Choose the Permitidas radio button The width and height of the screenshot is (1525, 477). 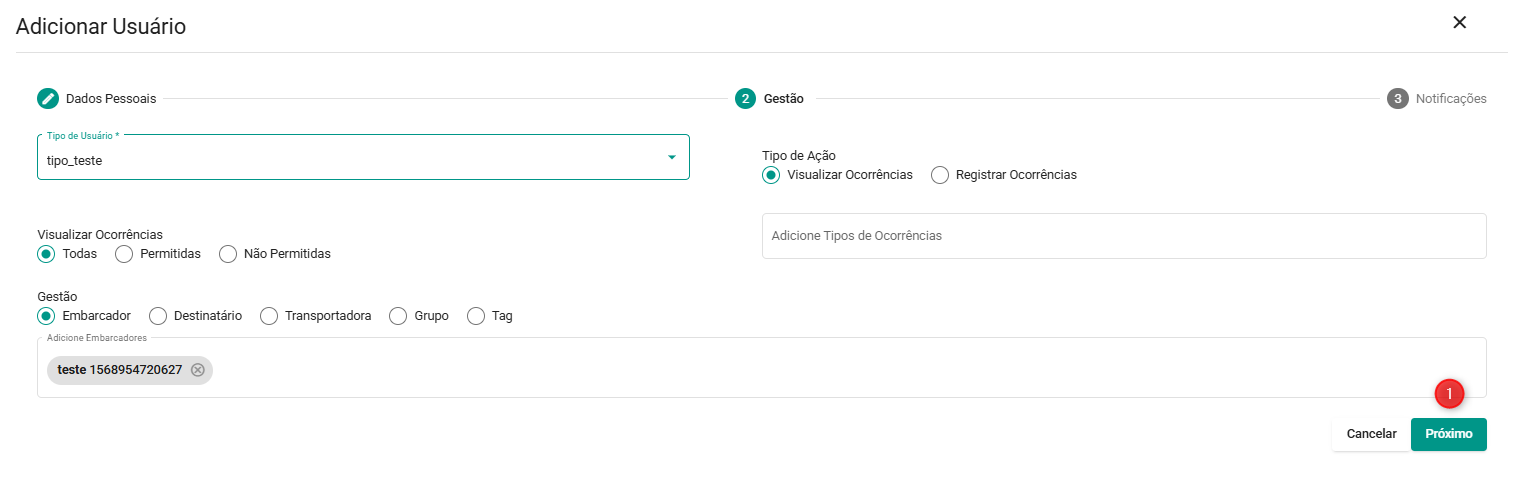click(125, 254)
